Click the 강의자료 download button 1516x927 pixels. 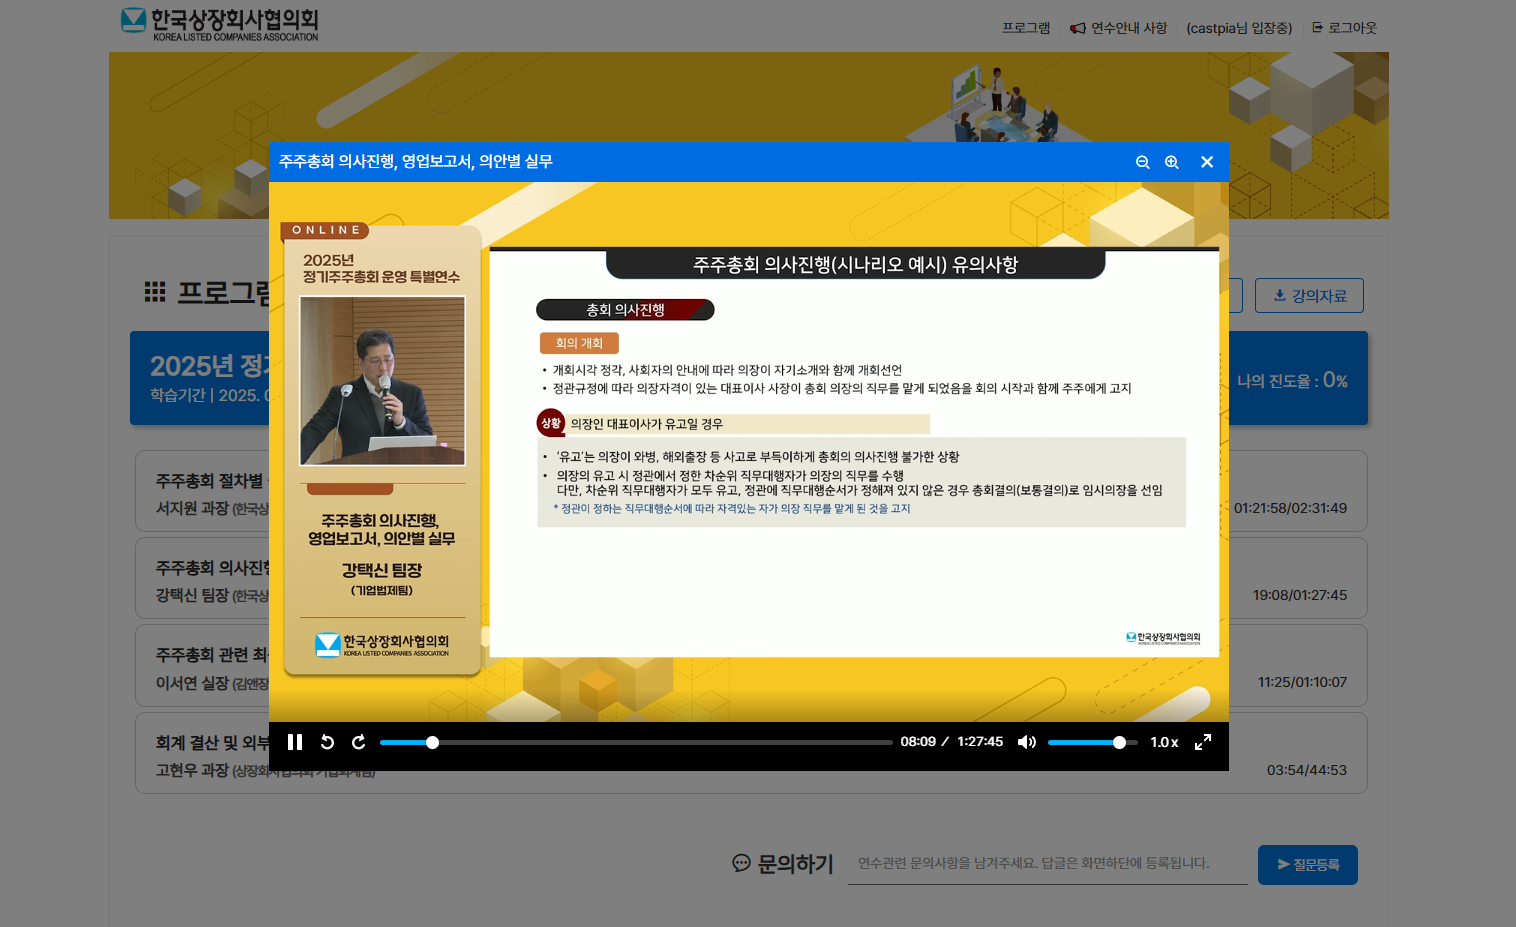point(1309,296)
